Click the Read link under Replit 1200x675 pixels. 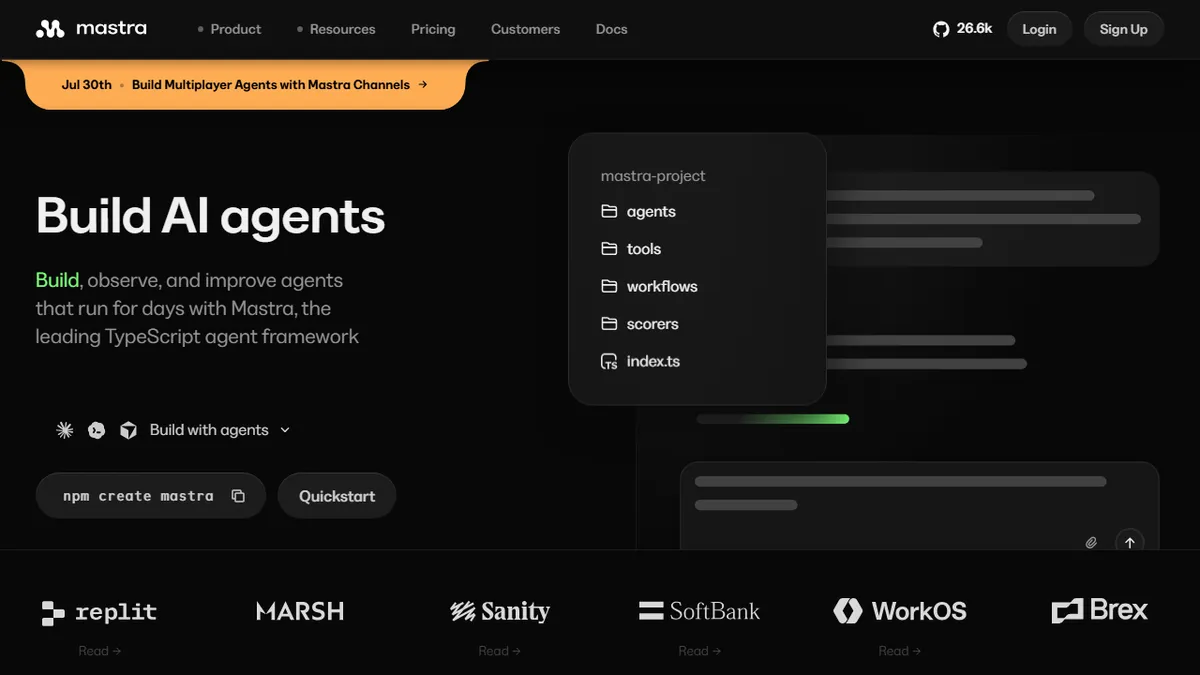point(100,651)
